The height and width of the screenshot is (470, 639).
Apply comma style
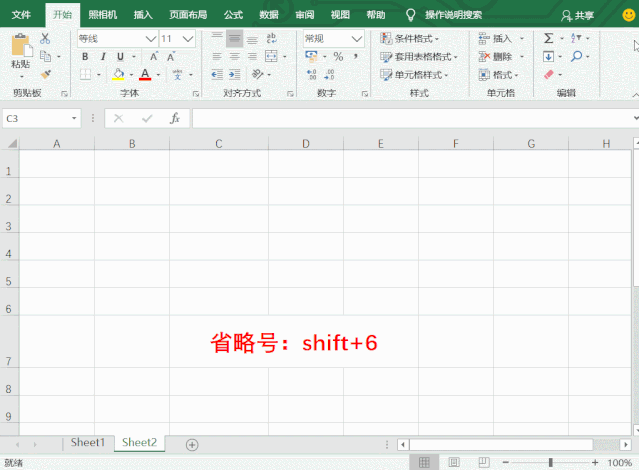356,56
